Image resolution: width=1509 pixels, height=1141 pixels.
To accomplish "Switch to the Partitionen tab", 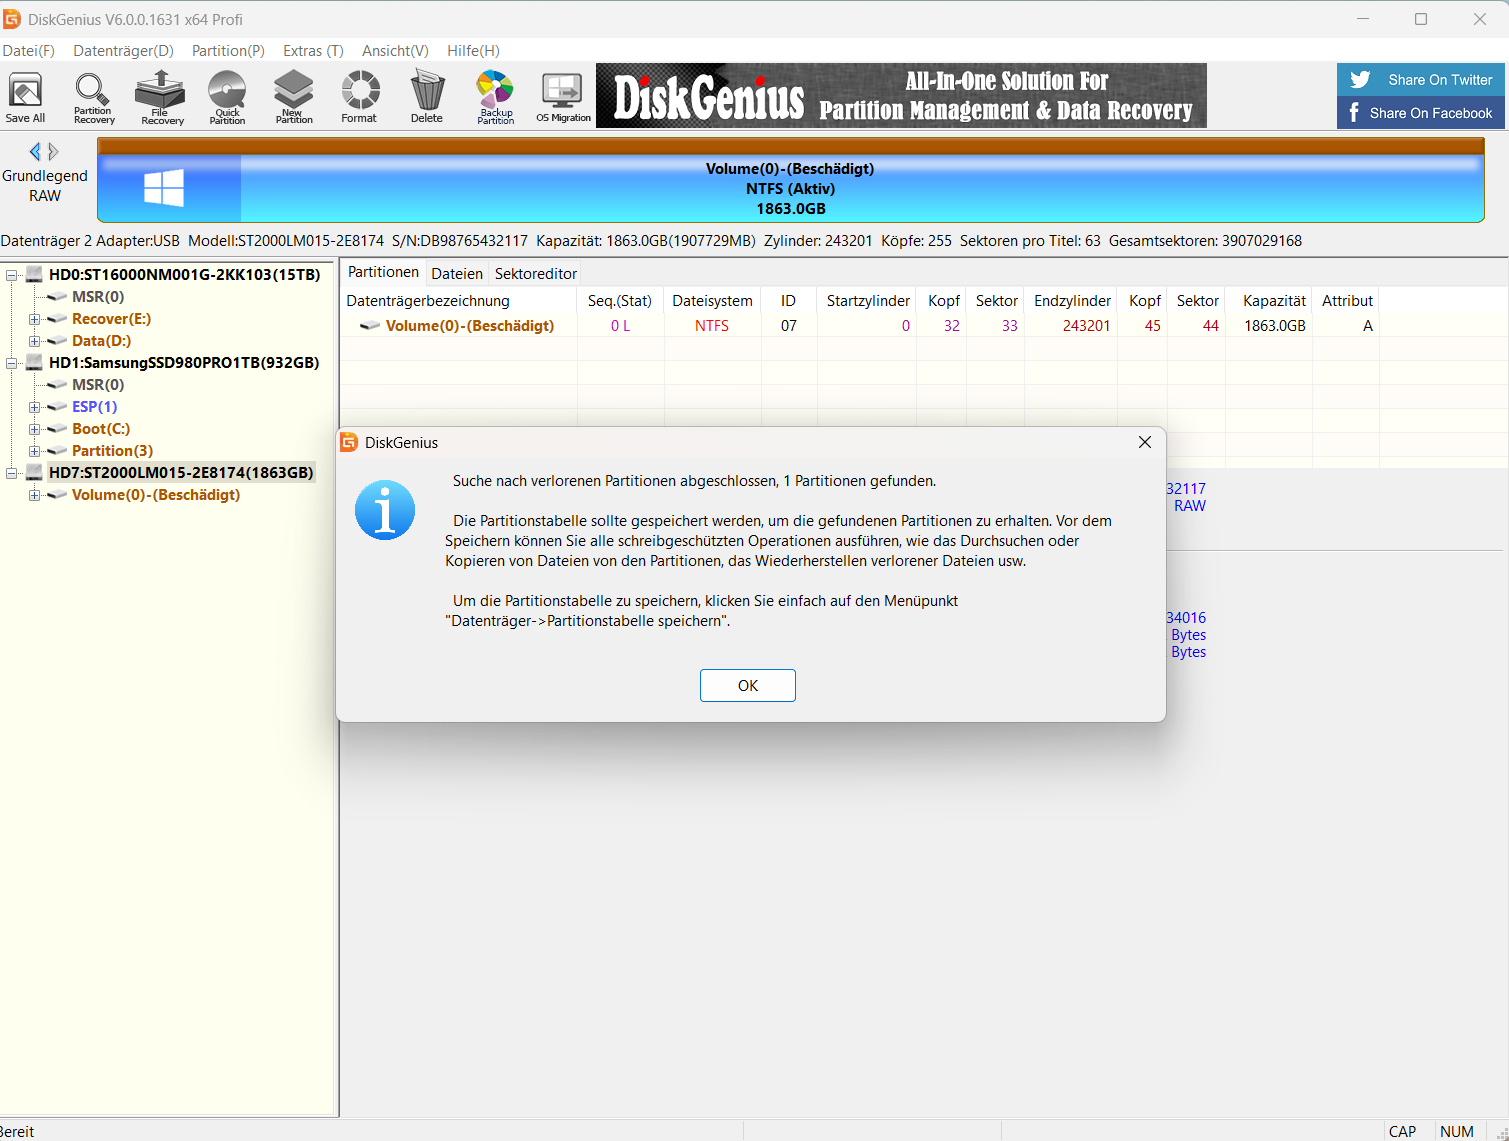I will (x=383, y=272).
